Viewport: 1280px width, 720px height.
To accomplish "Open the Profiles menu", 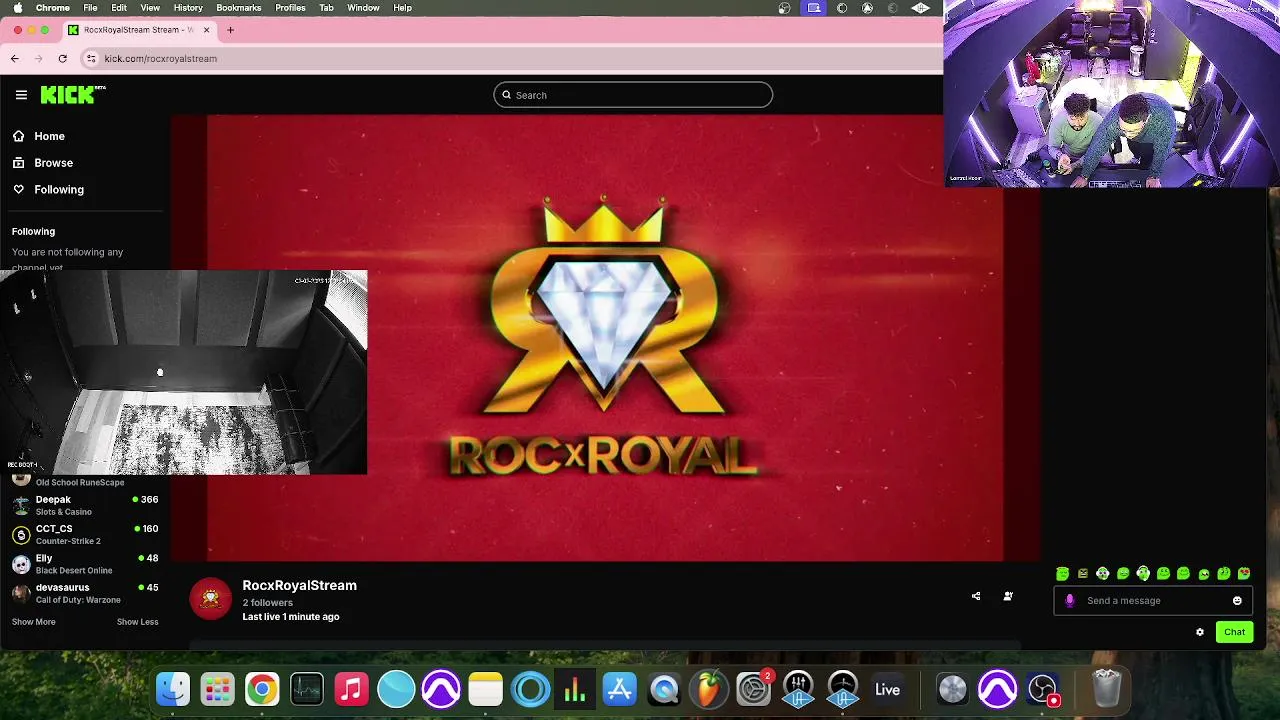I will pyautogui.click(x=290, y=8).
